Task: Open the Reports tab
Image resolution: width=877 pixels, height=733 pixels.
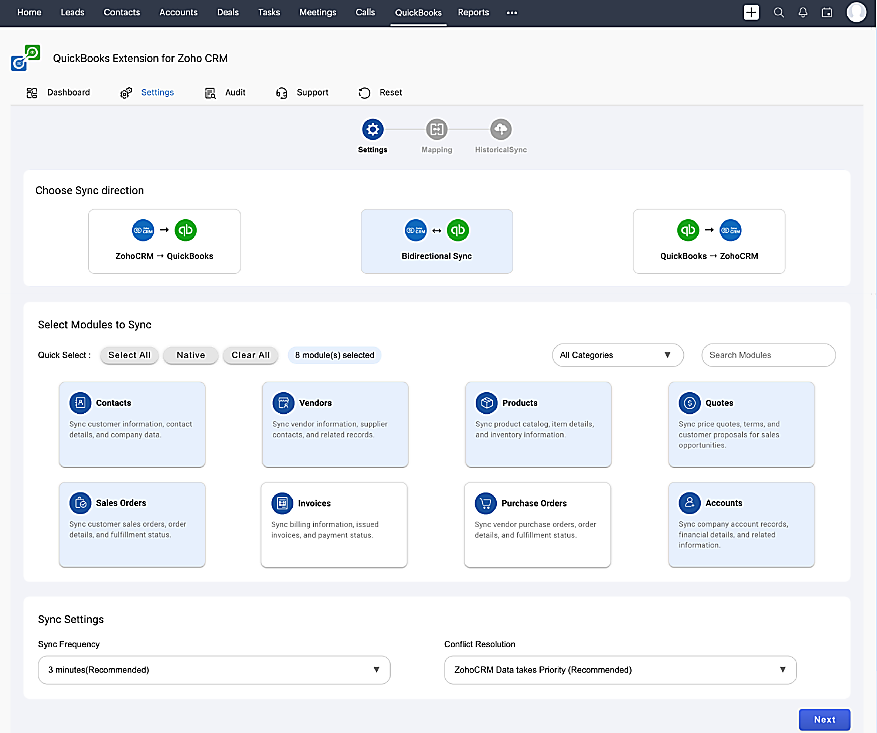Action: pos(474,12)
